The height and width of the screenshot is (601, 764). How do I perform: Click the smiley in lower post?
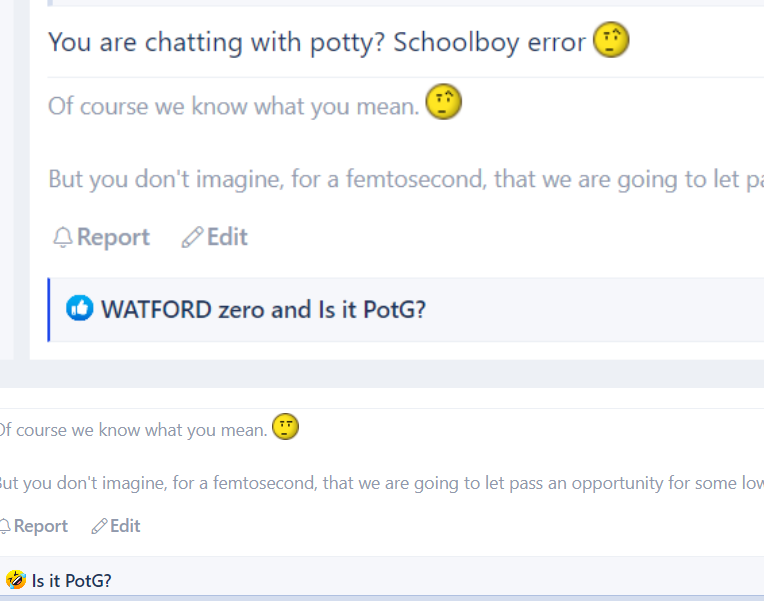pyautogui.click(x=286, y=427)
